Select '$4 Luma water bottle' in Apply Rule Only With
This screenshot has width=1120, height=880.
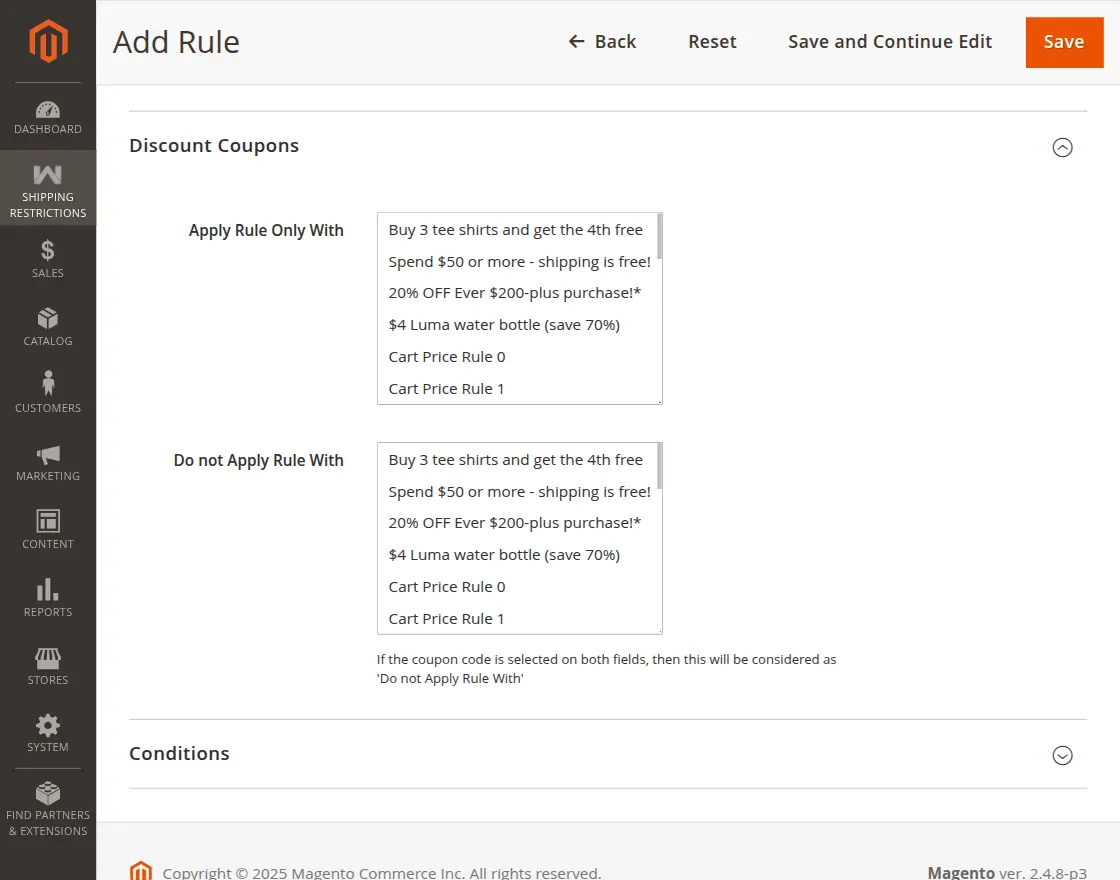tap(517, 325)
